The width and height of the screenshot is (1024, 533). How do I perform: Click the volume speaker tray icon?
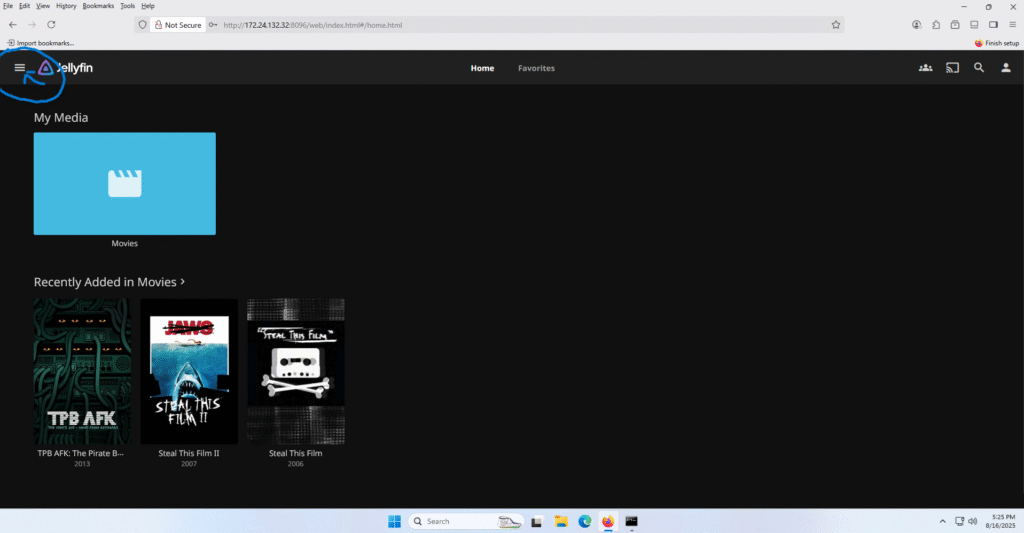[x=972, y=521]
